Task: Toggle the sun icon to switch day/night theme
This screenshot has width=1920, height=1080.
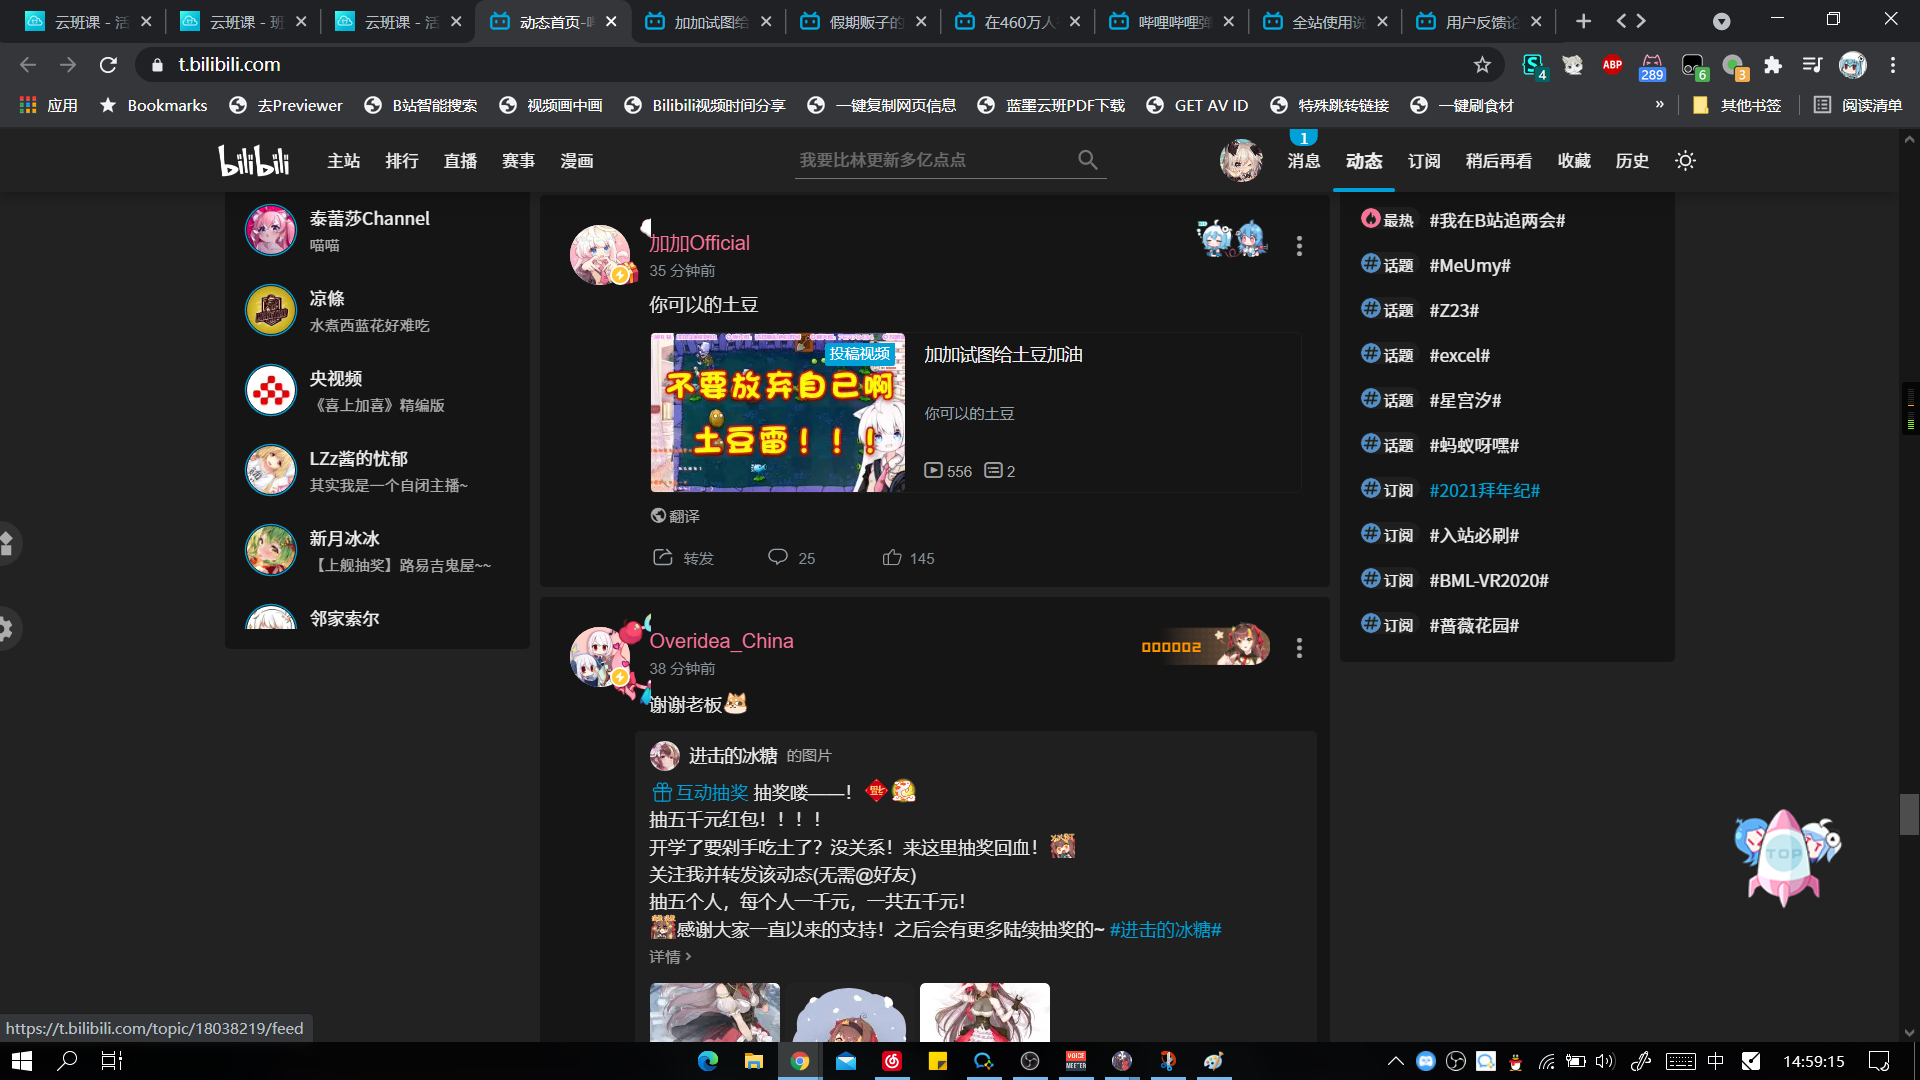Action: [1685, 160]
